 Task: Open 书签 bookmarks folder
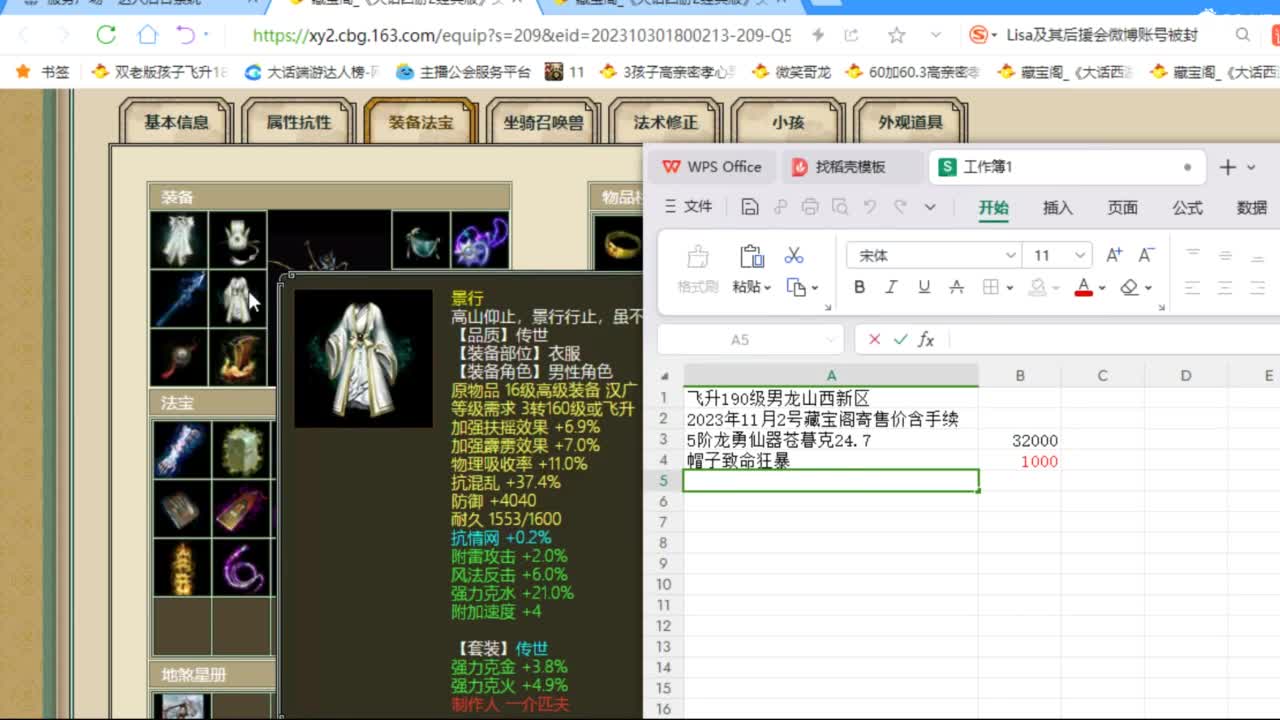click(42, 72)
